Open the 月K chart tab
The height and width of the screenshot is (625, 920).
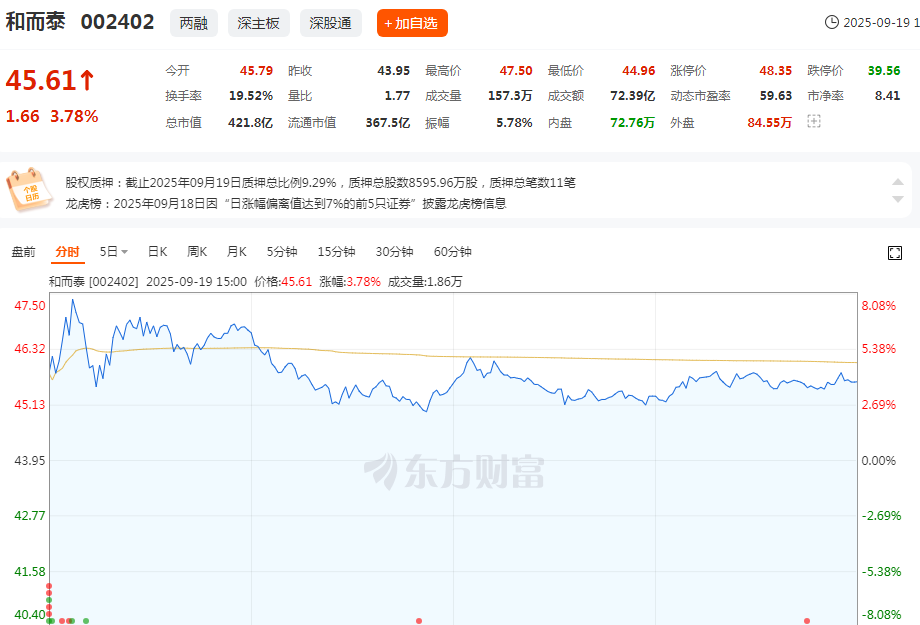point(236,252)
